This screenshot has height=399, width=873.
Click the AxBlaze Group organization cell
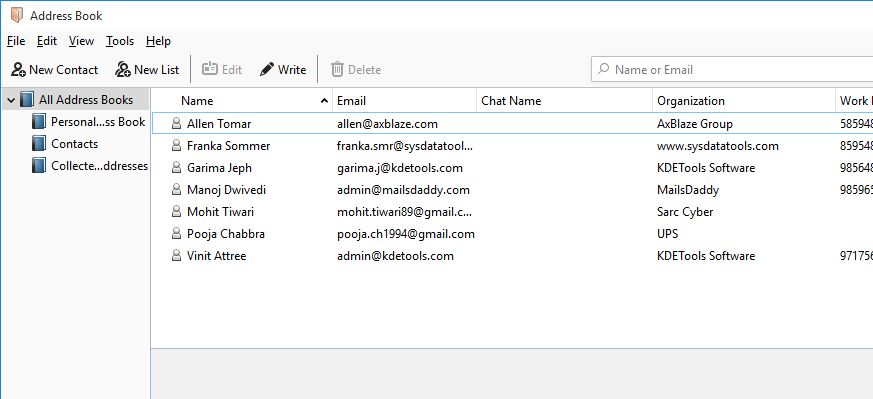tap(695, 124)
